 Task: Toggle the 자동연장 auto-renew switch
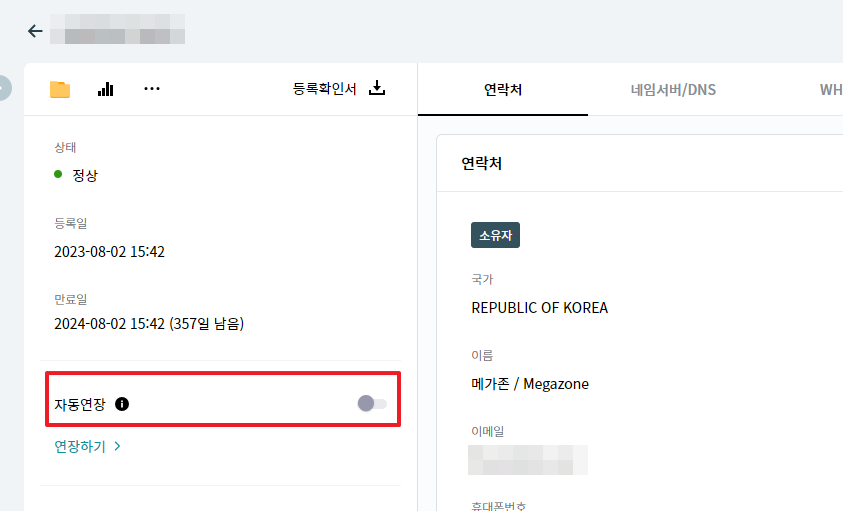click(x=372, y=403)
